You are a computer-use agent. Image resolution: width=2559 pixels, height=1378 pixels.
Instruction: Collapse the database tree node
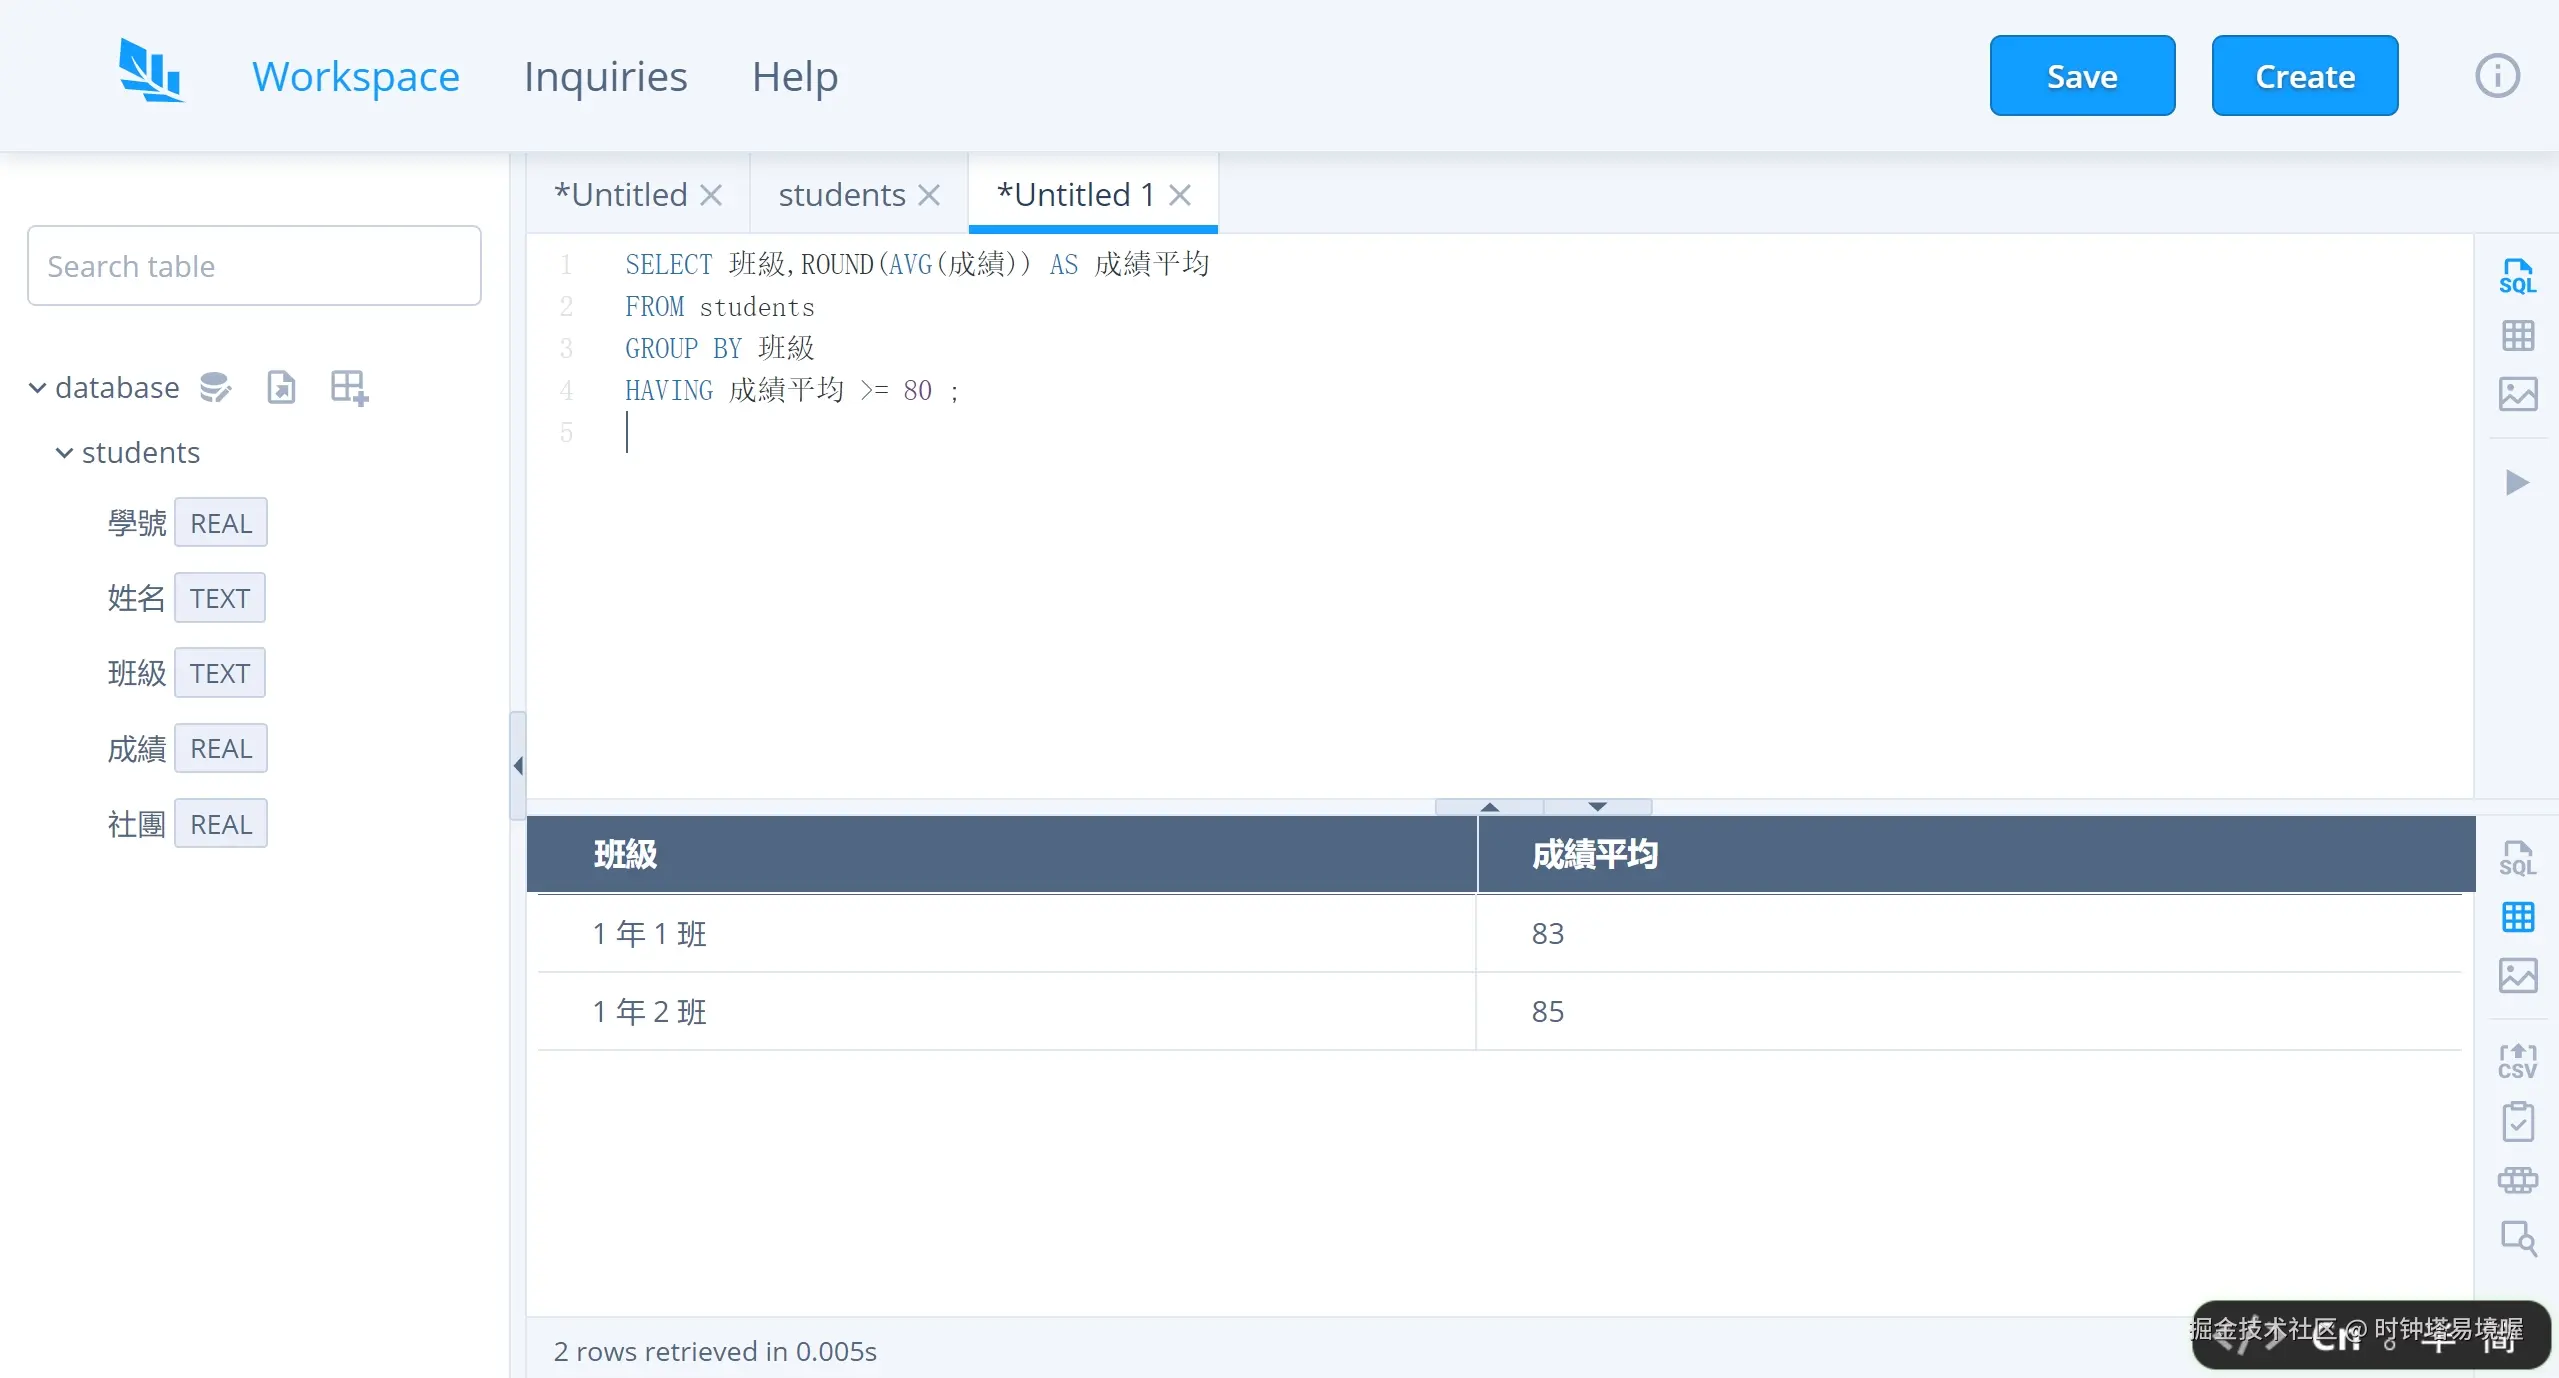click(36, 387)
